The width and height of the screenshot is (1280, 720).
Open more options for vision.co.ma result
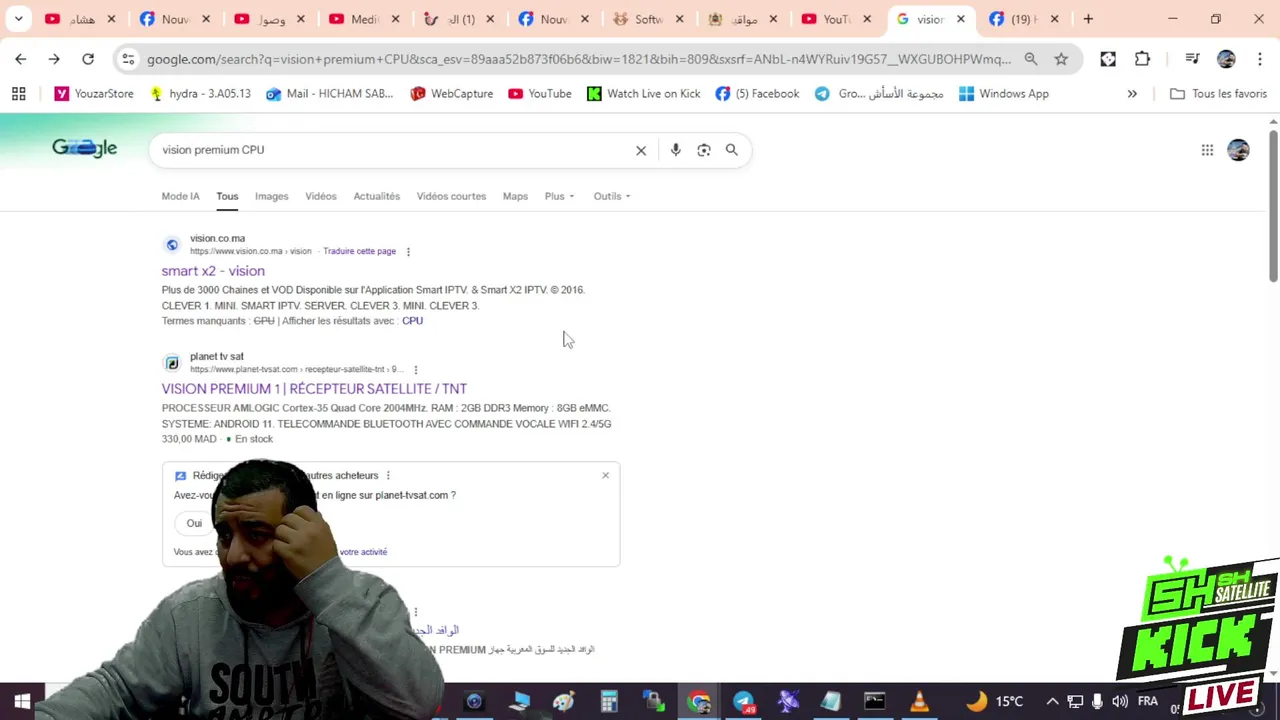pyautogui.click(x=408, y=252)
